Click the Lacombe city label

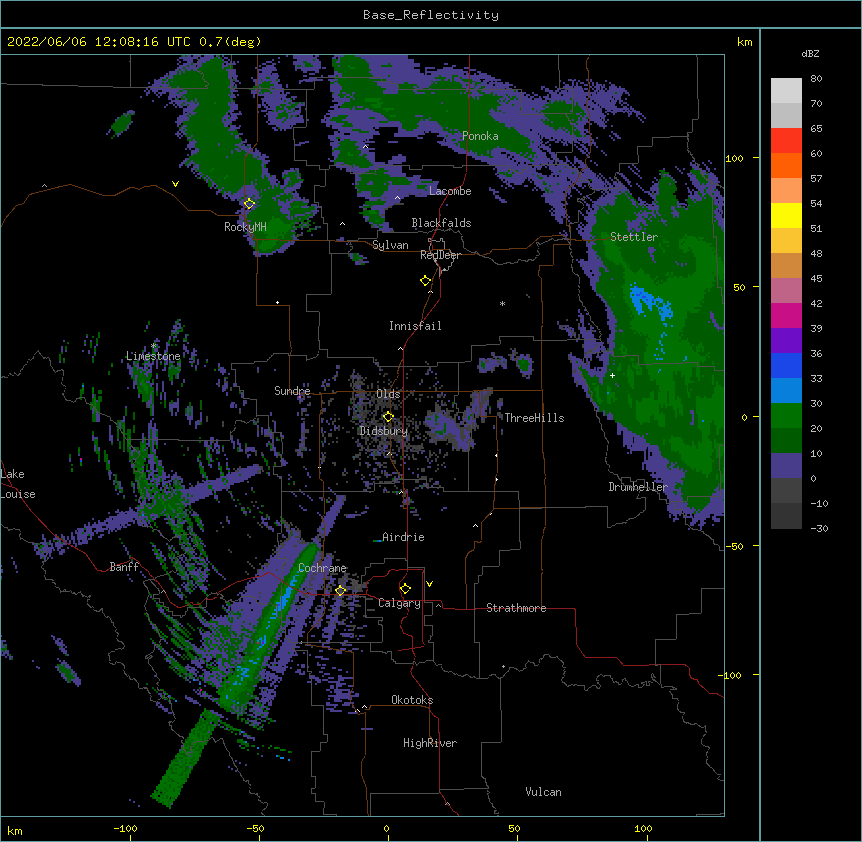[x=450, y=191]
